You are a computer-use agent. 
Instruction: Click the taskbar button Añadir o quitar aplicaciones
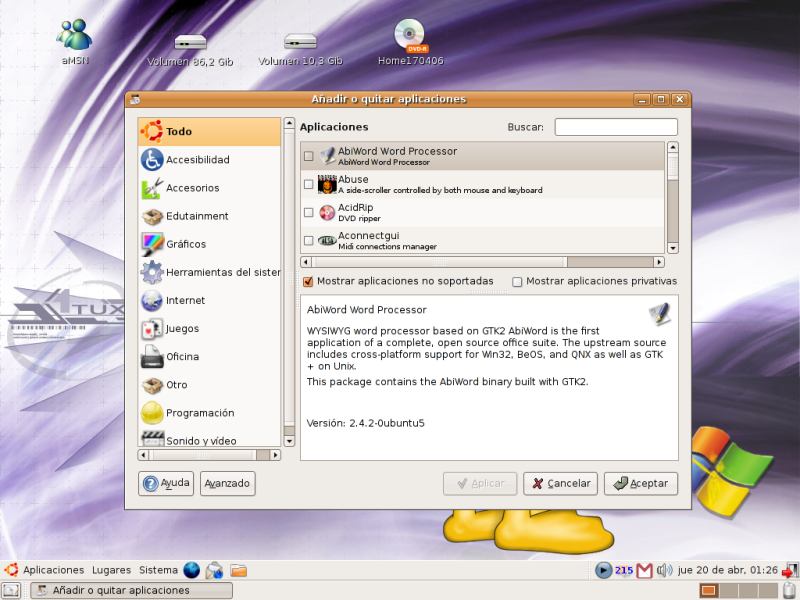pos(132,591)
